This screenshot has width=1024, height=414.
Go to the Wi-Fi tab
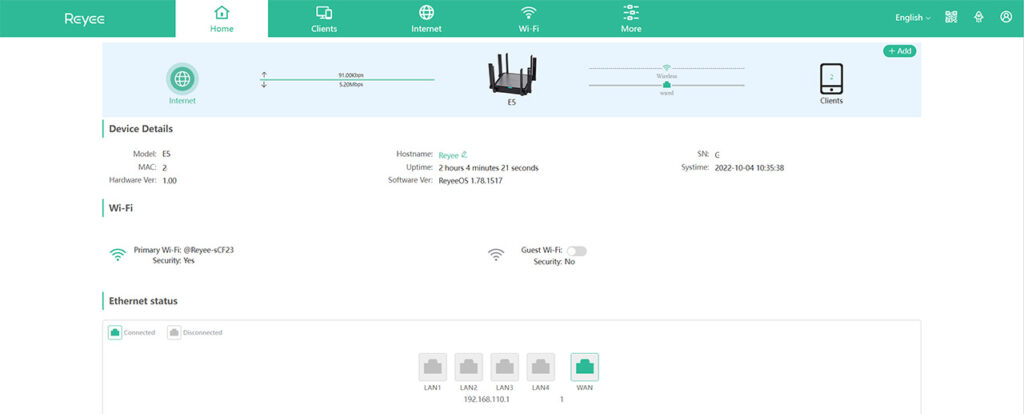528,18
